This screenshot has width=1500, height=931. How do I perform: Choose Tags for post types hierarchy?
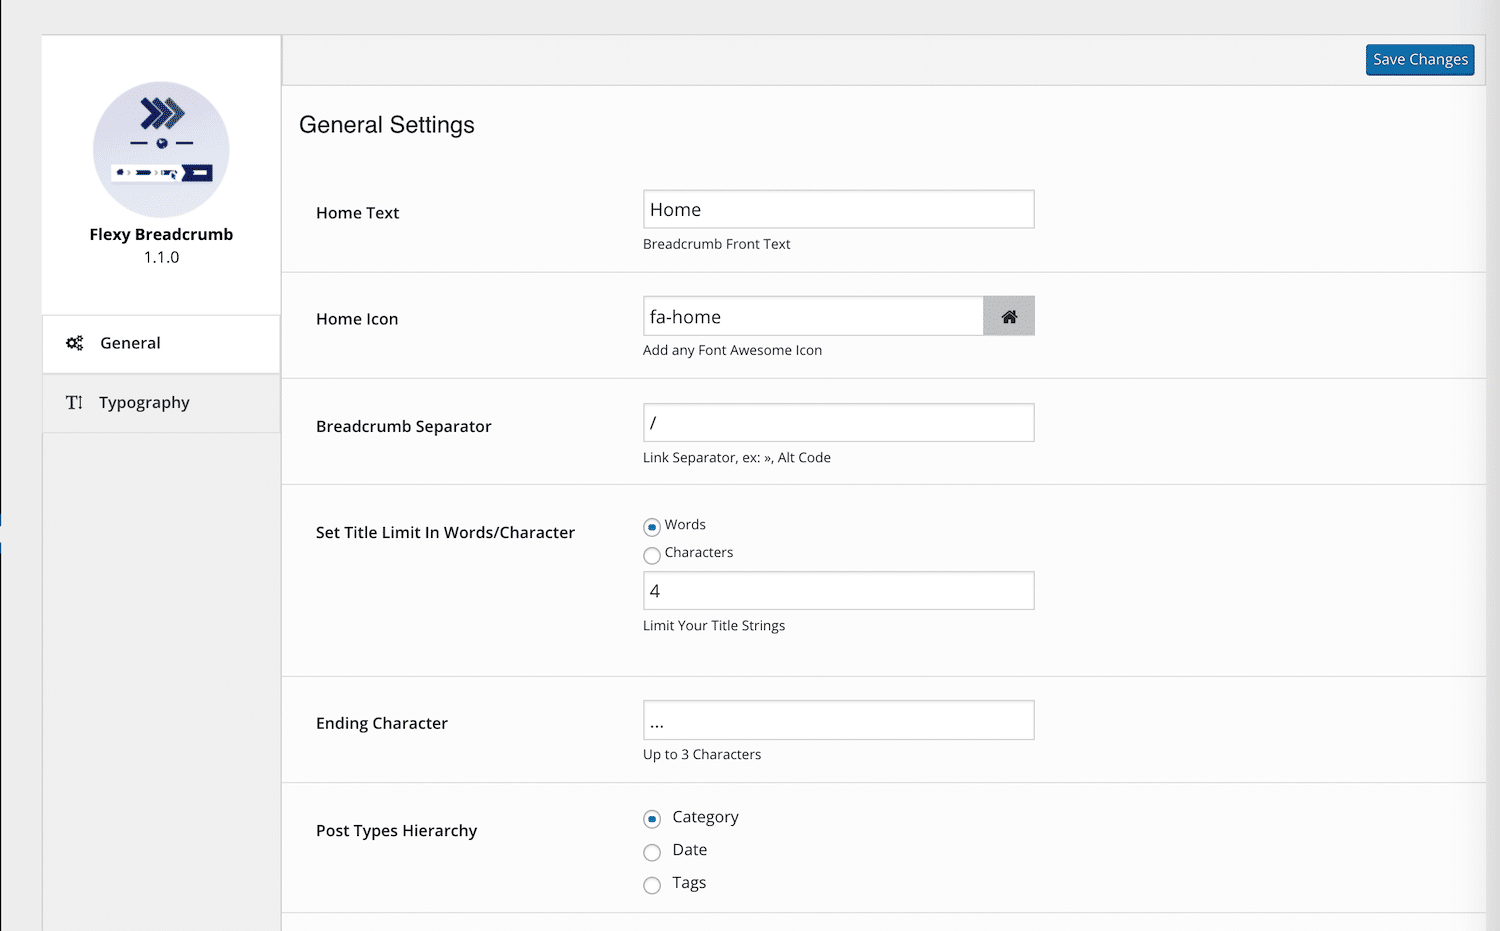point(652,885)
